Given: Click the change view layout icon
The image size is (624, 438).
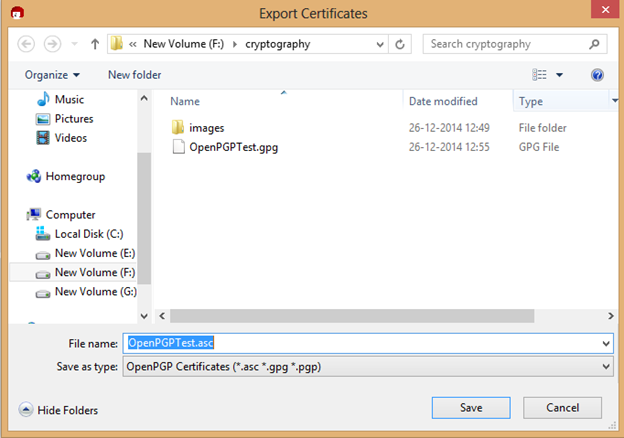Looking at the screenshot, I should tap(540, 75).
